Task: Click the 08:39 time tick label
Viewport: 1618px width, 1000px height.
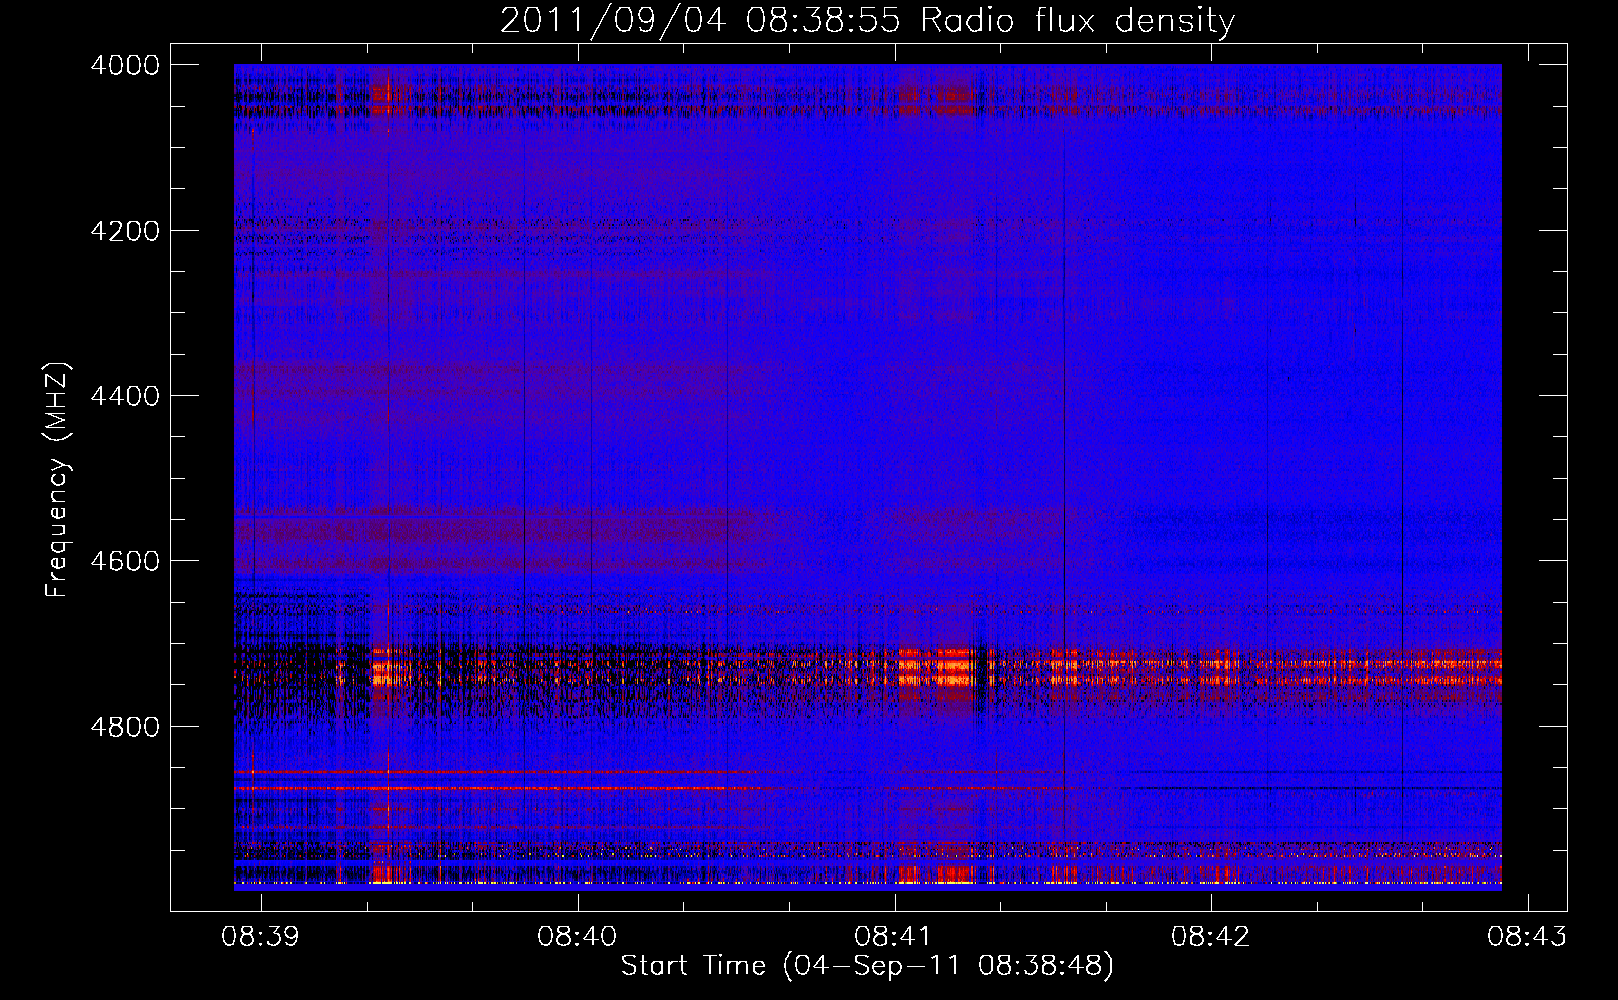Action: [260, 937]
